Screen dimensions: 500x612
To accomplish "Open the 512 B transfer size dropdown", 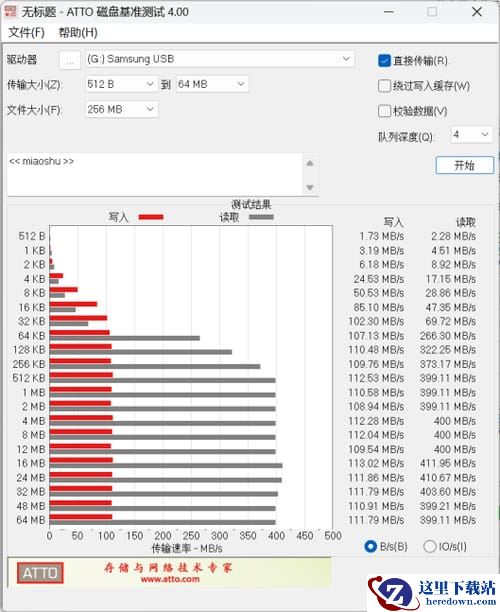I will coord(122,84).
